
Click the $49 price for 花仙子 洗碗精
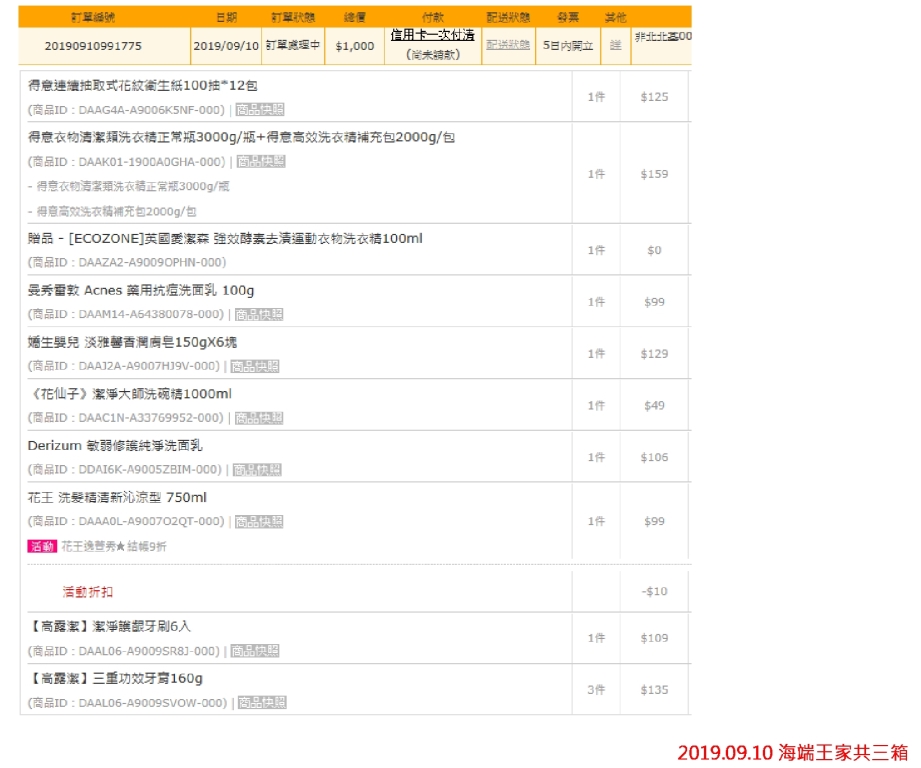(x=654, y=405)
